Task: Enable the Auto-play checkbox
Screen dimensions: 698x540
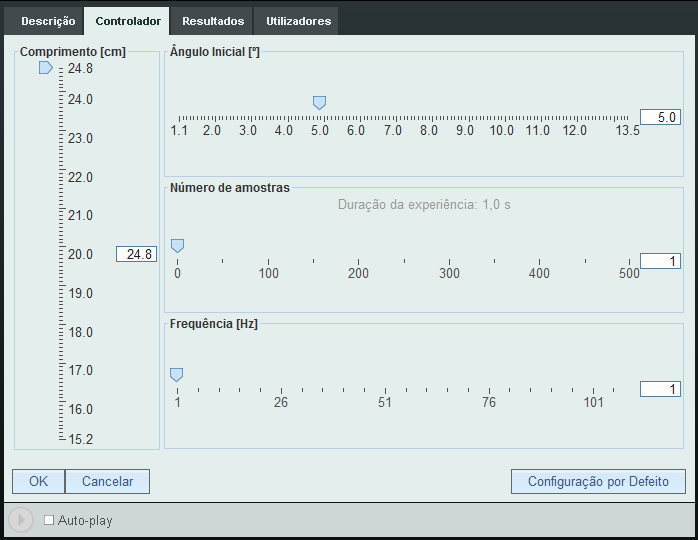Action: click(x=49, y=520)
